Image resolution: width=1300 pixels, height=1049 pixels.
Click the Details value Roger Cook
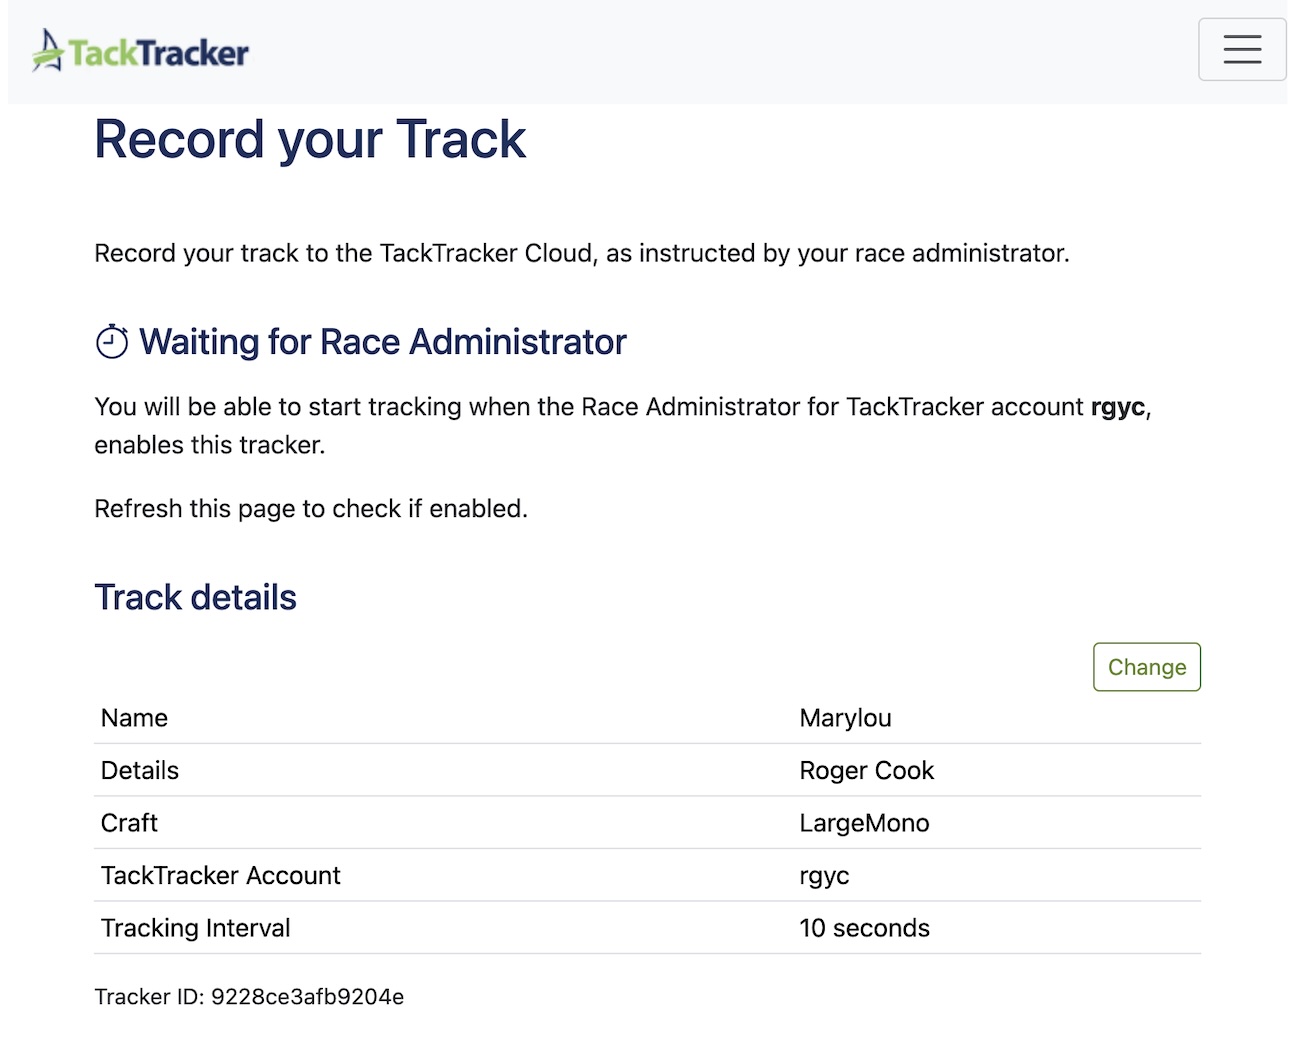(x=866, y=770)
